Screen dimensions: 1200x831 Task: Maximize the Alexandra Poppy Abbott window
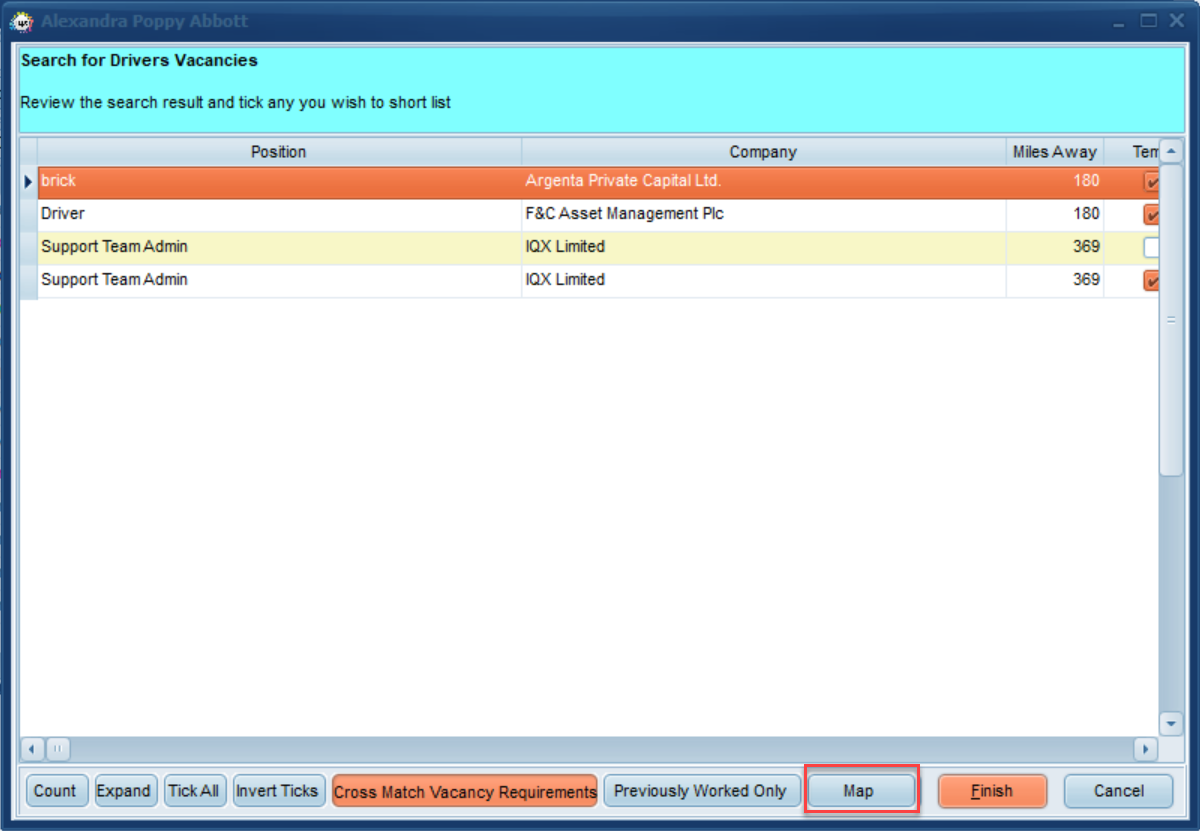pos(1148,20)
